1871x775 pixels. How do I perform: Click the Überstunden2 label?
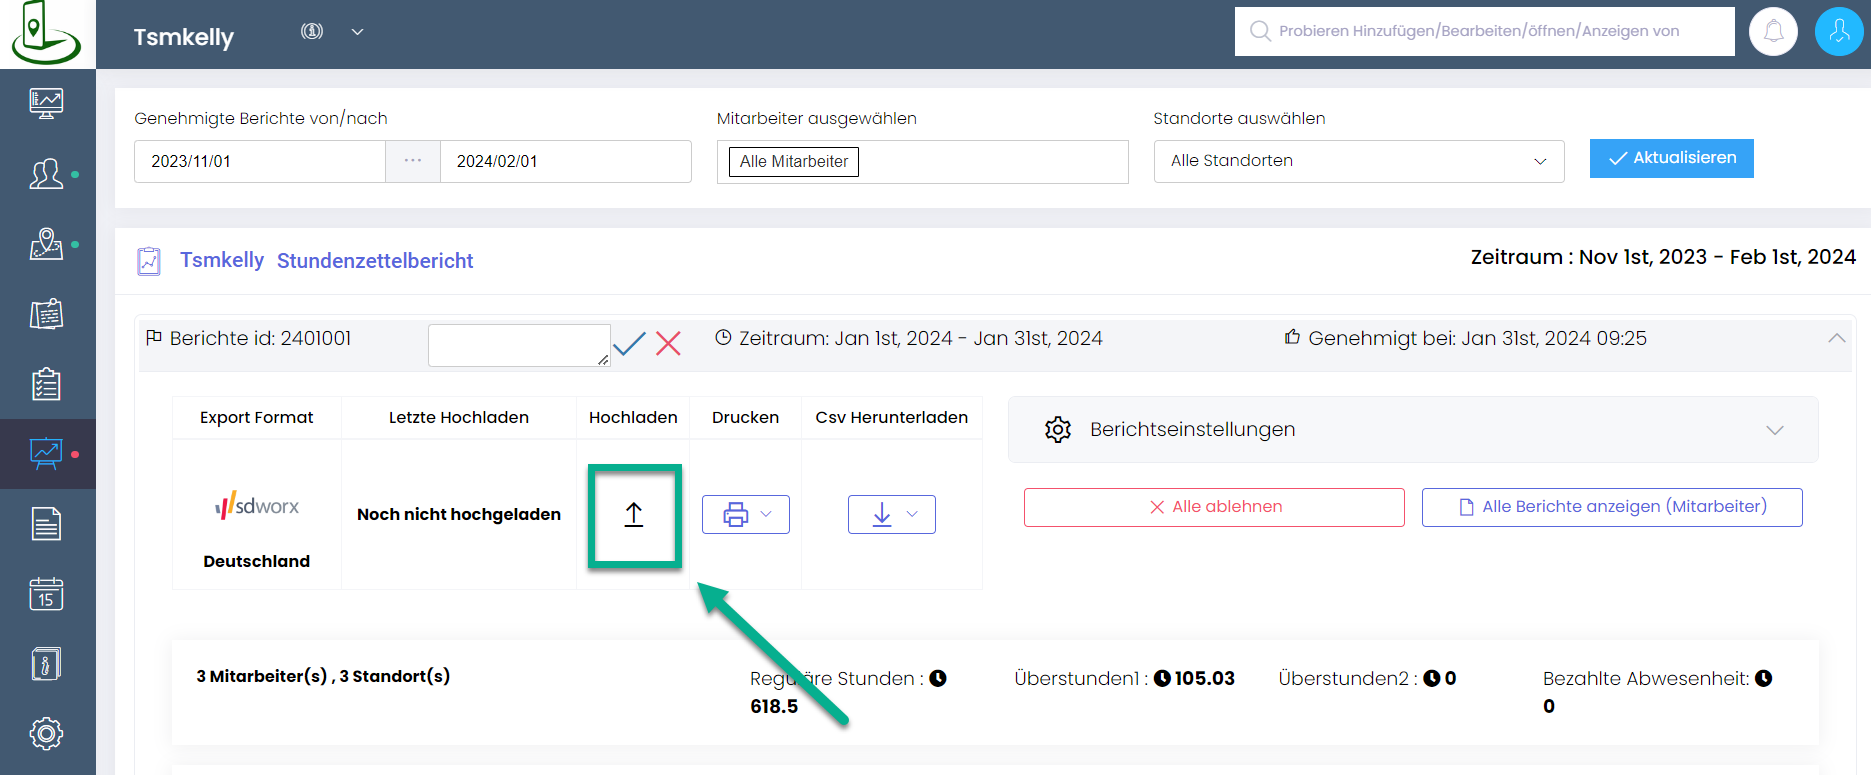[x=1348, y=678]
